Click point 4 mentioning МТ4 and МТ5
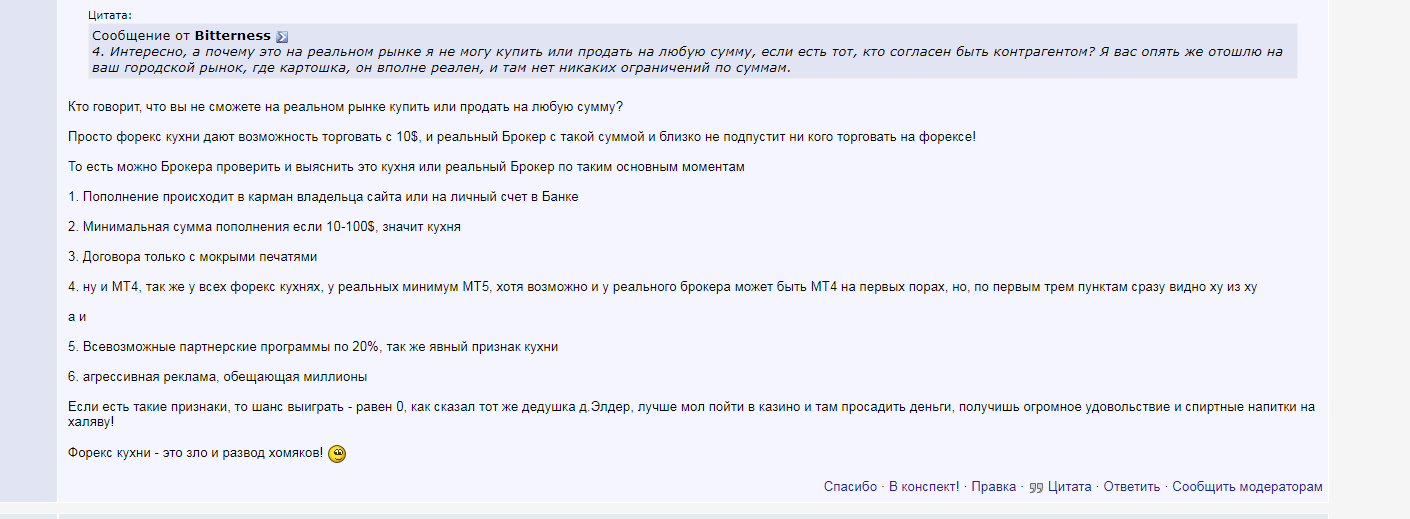 (x=662, y=287)
